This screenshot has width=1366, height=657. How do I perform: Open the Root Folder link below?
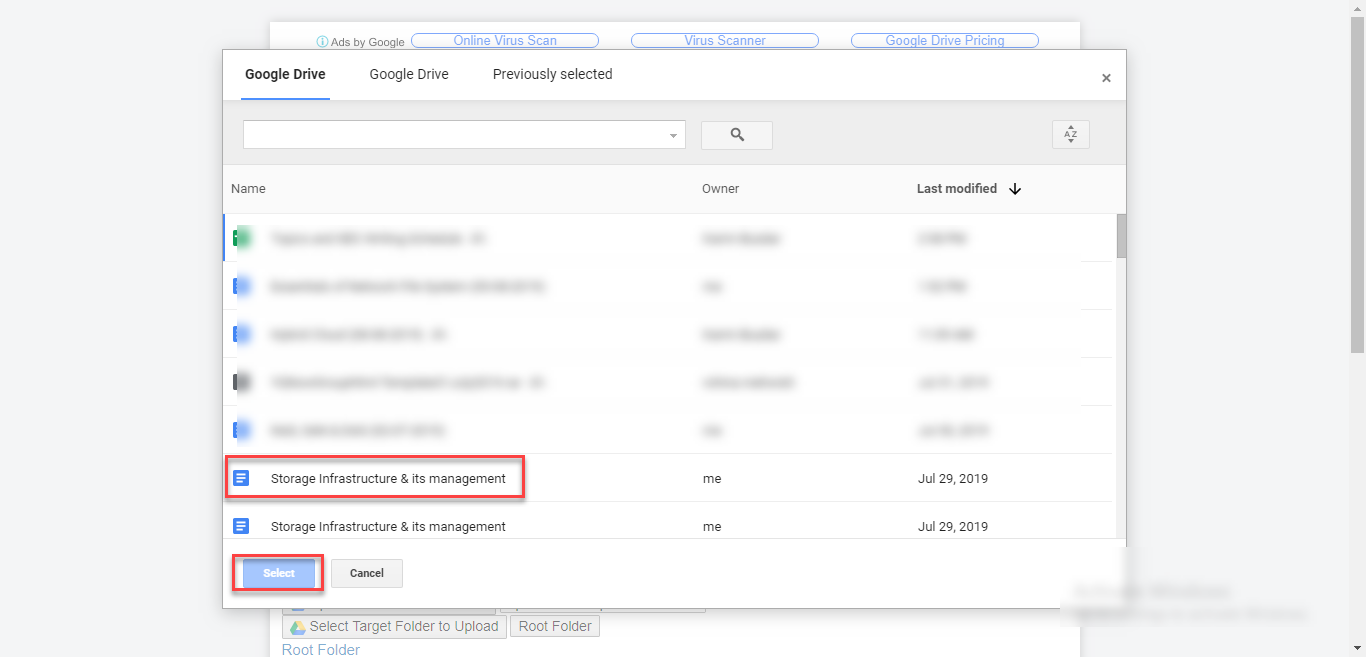coord(321,649)
